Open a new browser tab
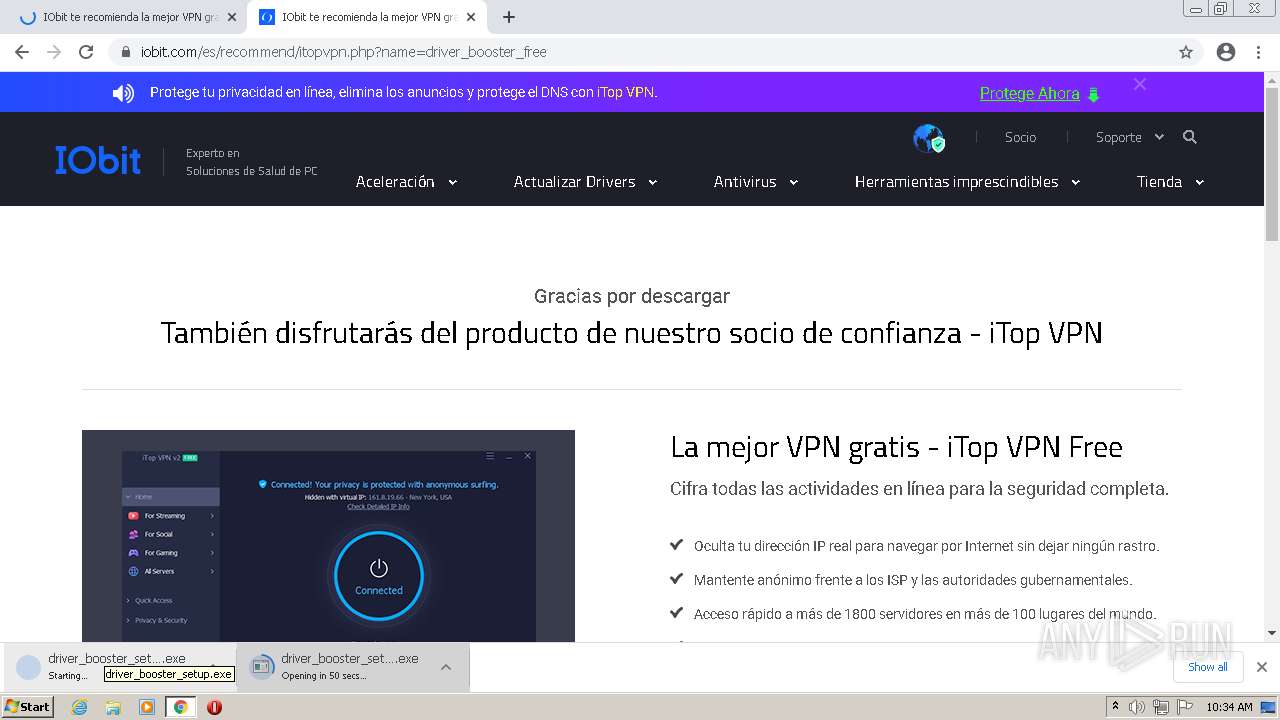The width and height of the screenshot is (1280, 720). click(509, 17)
